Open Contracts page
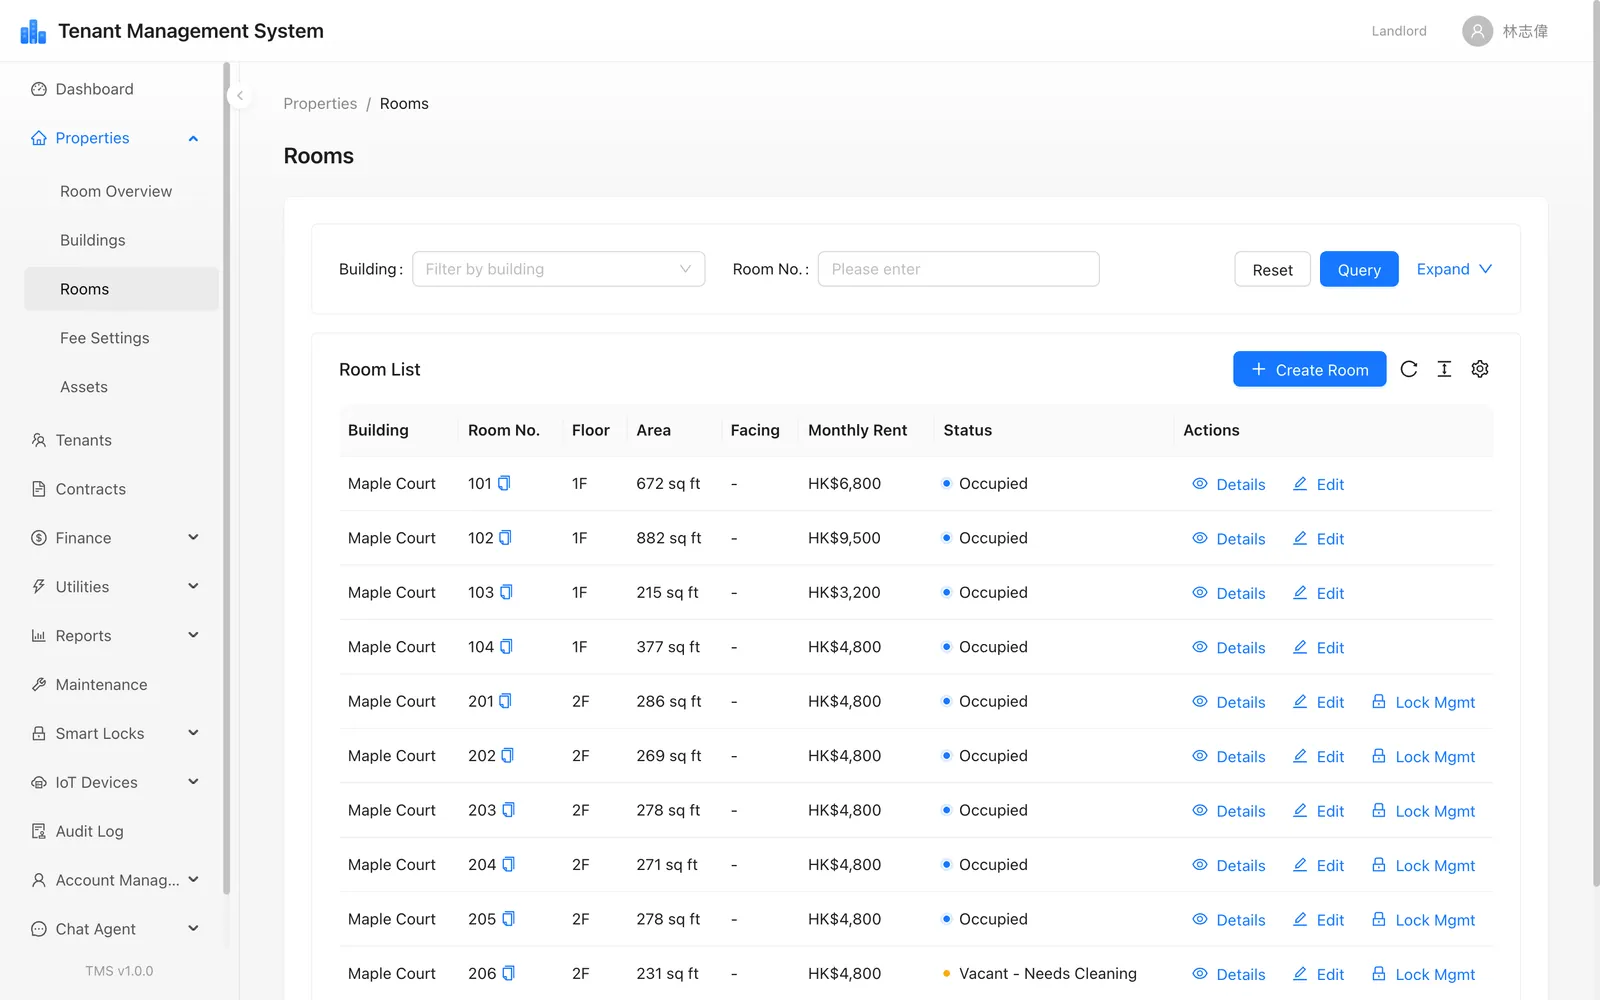 point(120,489)
